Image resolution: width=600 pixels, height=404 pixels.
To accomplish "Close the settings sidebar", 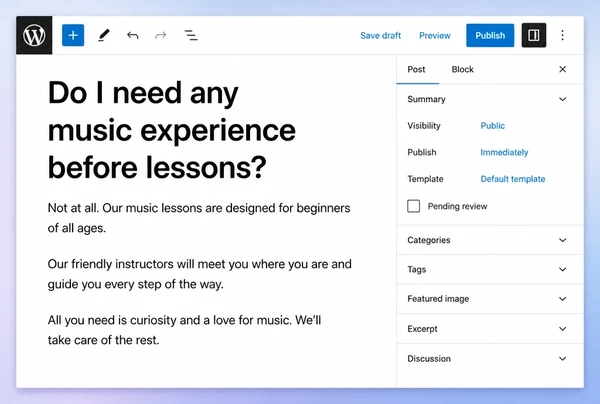I will point(562,69).
